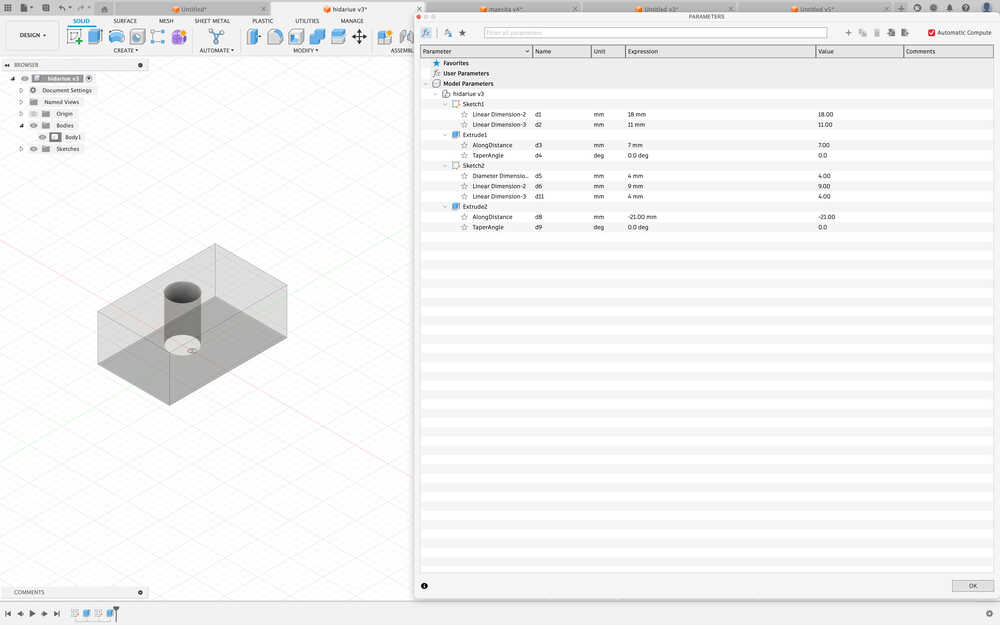Image resolution: width=1000 pixels, height=625 pixels.
Task: Click the Value column header
Action: tap(859, 52)
